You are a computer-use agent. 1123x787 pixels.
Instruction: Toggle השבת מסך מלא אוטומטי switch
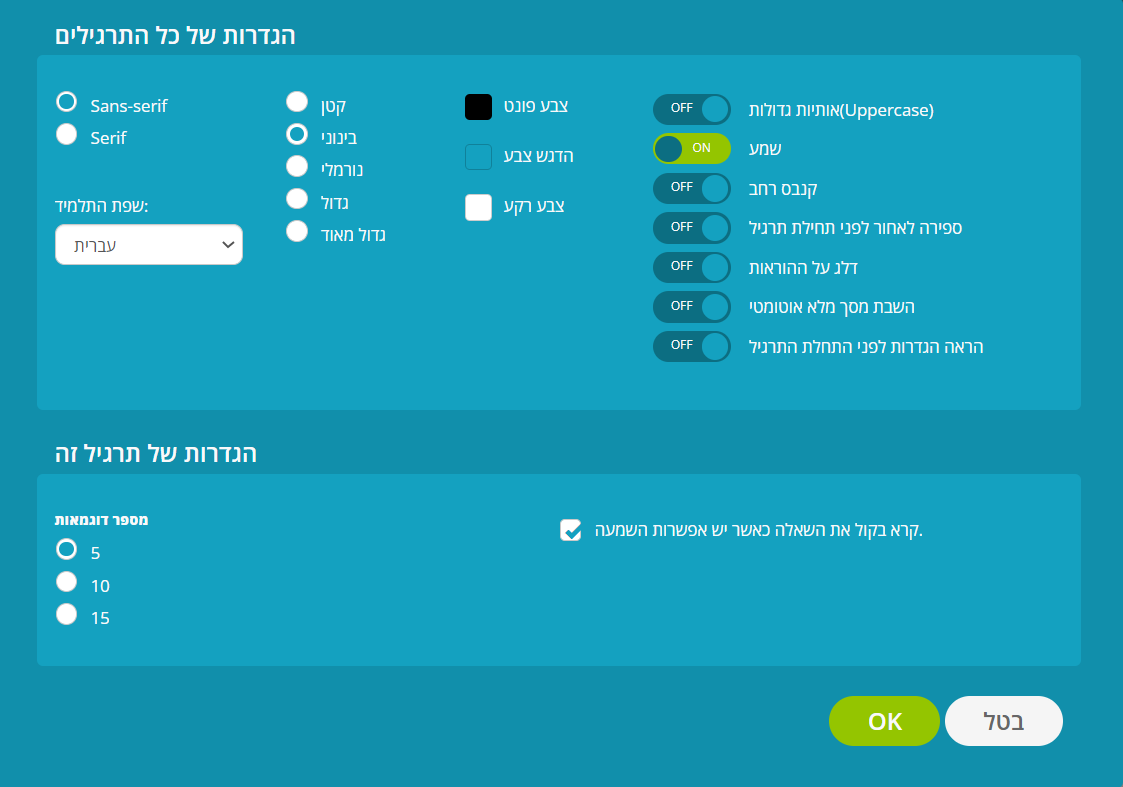691,306
